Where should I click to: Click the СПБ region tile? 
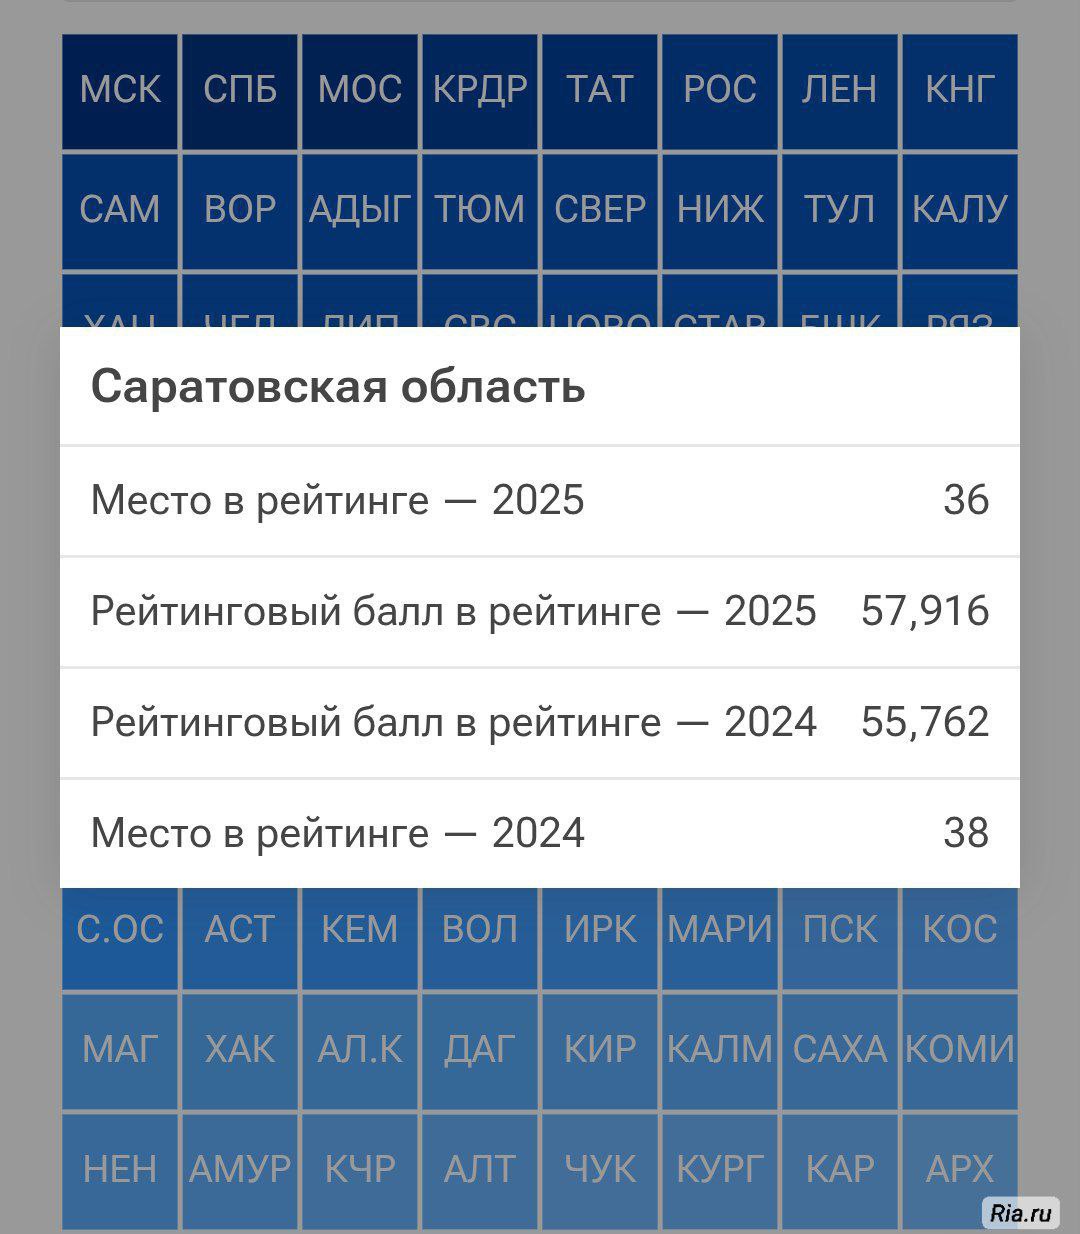[240, 91]
